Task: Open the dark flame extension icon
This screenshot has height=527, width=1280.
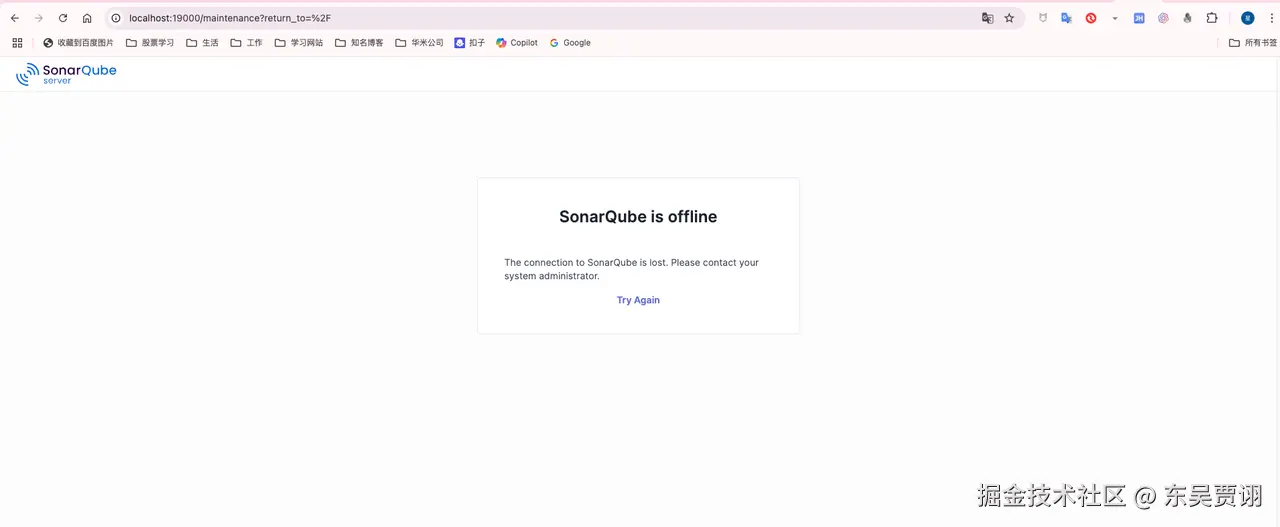Action: (1187, 18)
